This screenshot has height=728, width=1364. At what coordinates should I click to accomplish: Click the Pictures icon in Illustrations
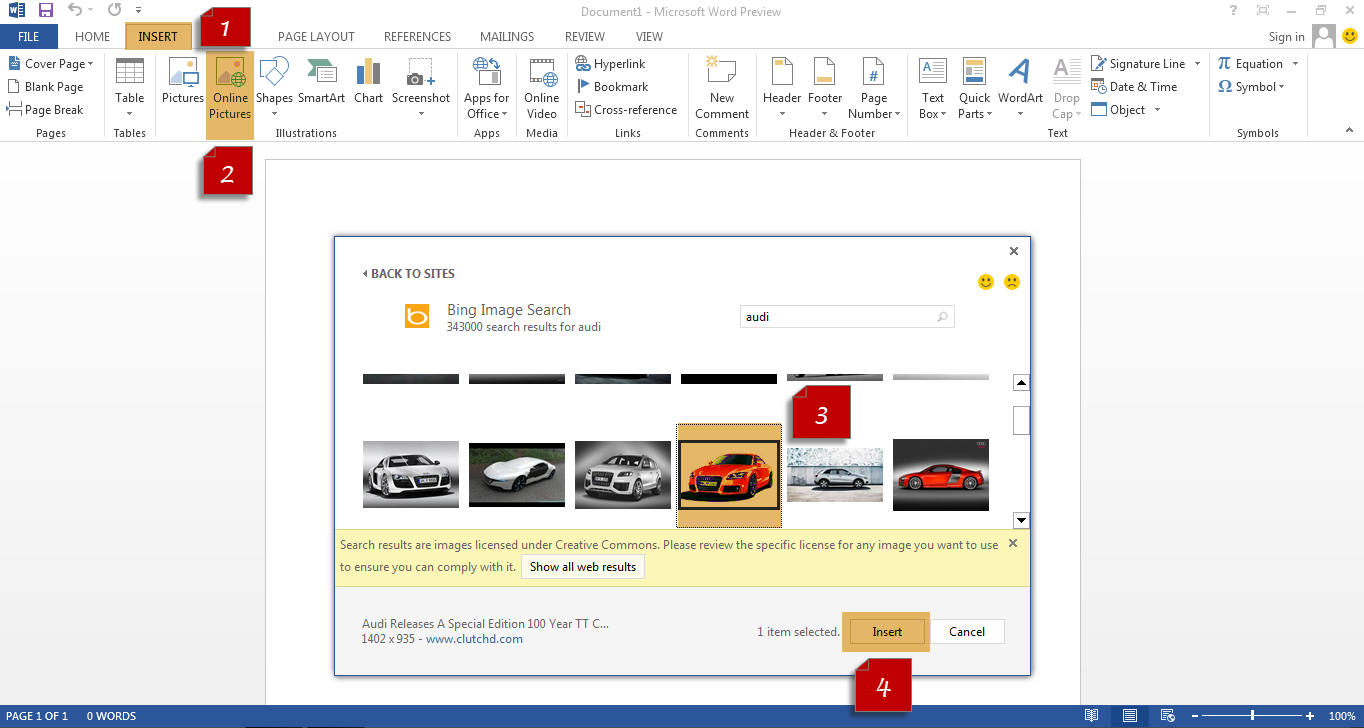[183, 81]
